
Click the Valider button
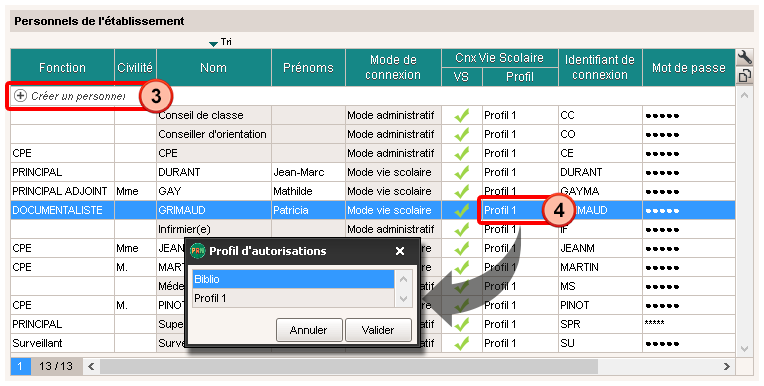[x=378, y=330]
